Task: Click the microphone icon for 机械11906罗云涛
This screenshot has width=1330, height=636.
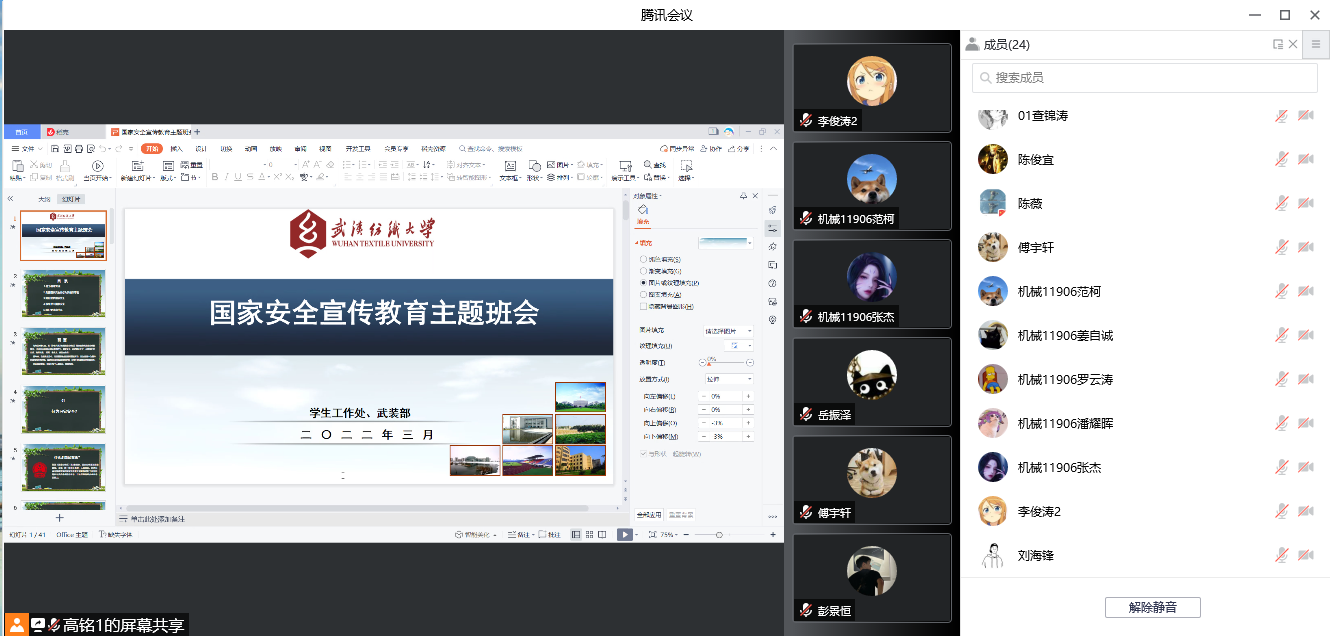Action: [1281, 380]
